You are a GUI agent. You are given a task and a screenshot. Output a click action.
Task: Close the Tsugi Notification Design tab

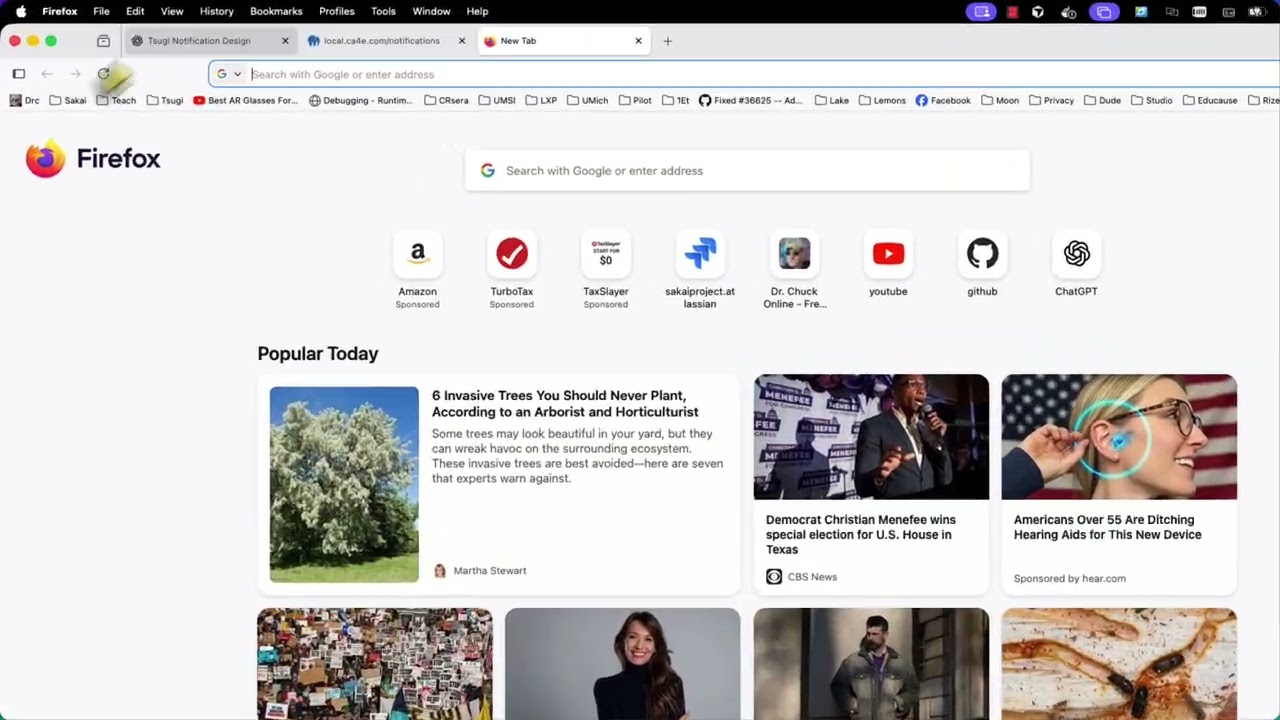click(x=285, y=41)
